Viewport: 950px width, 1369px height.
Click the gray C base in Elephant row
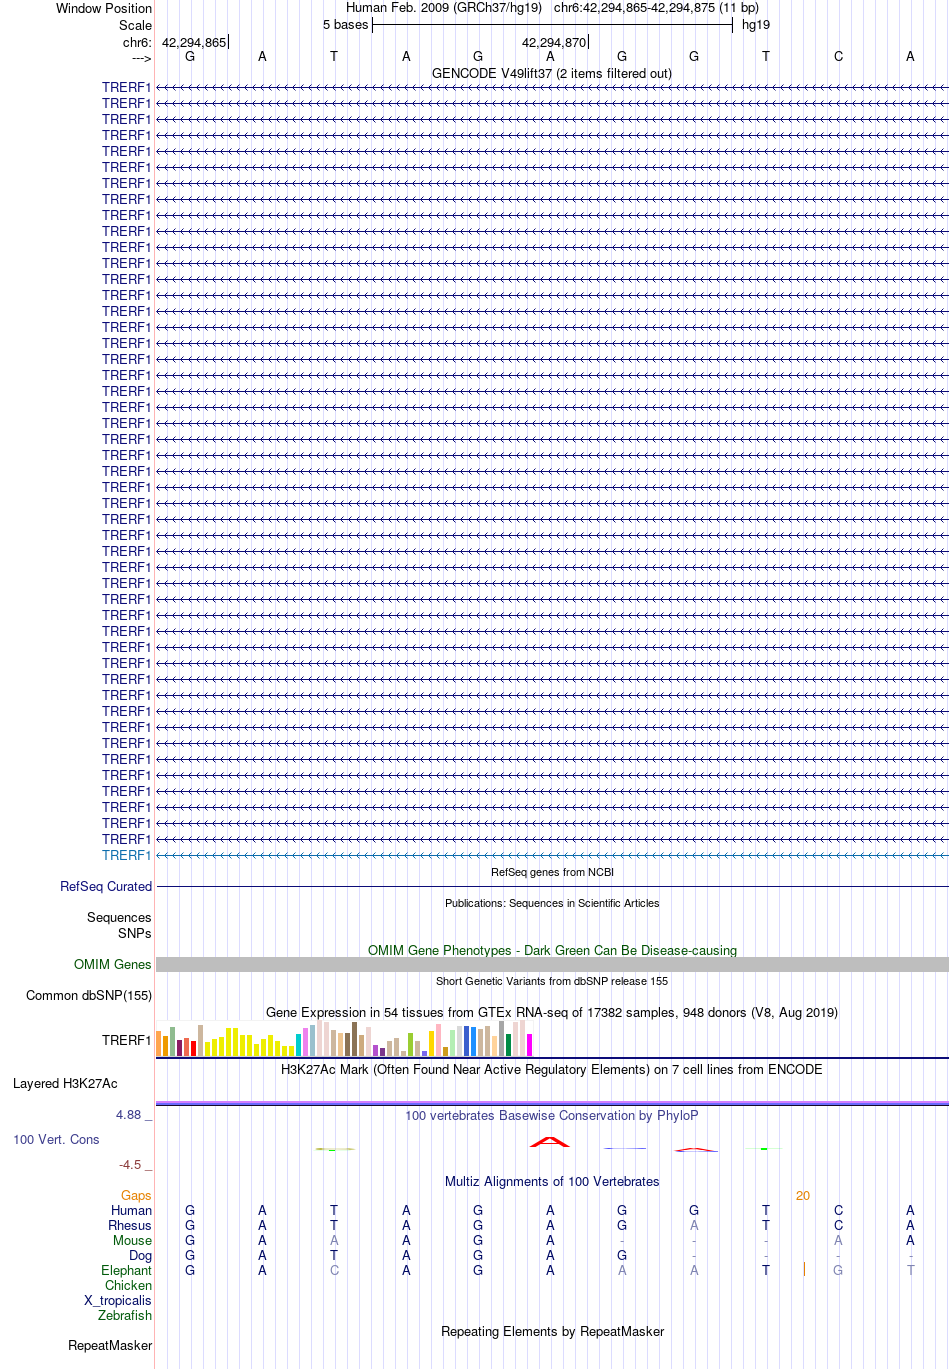click(x=334, y=1270)
